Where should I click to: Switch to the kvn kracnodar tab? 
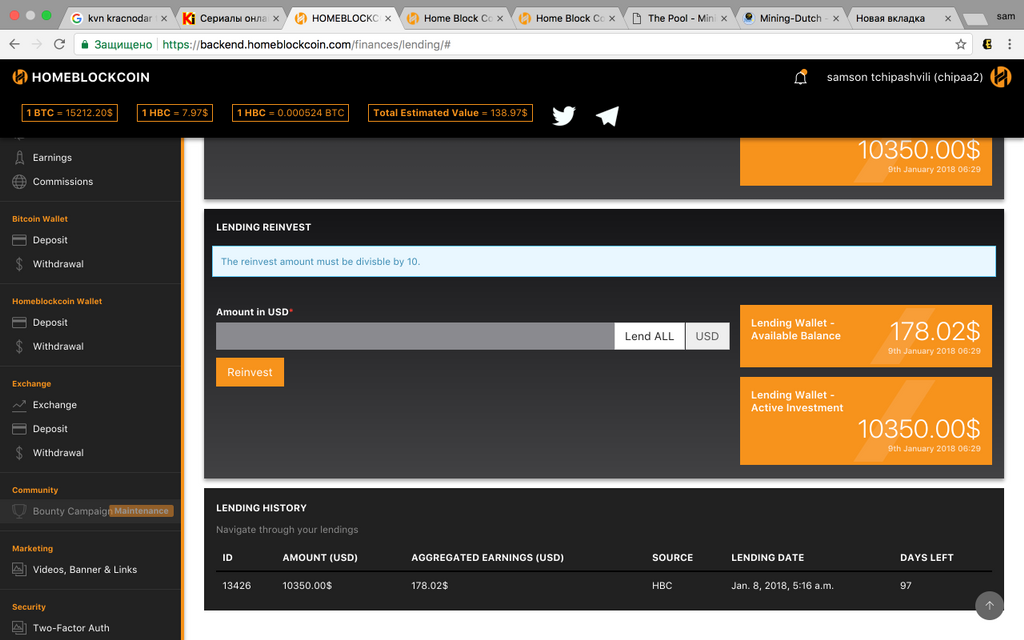coord(118,18)
